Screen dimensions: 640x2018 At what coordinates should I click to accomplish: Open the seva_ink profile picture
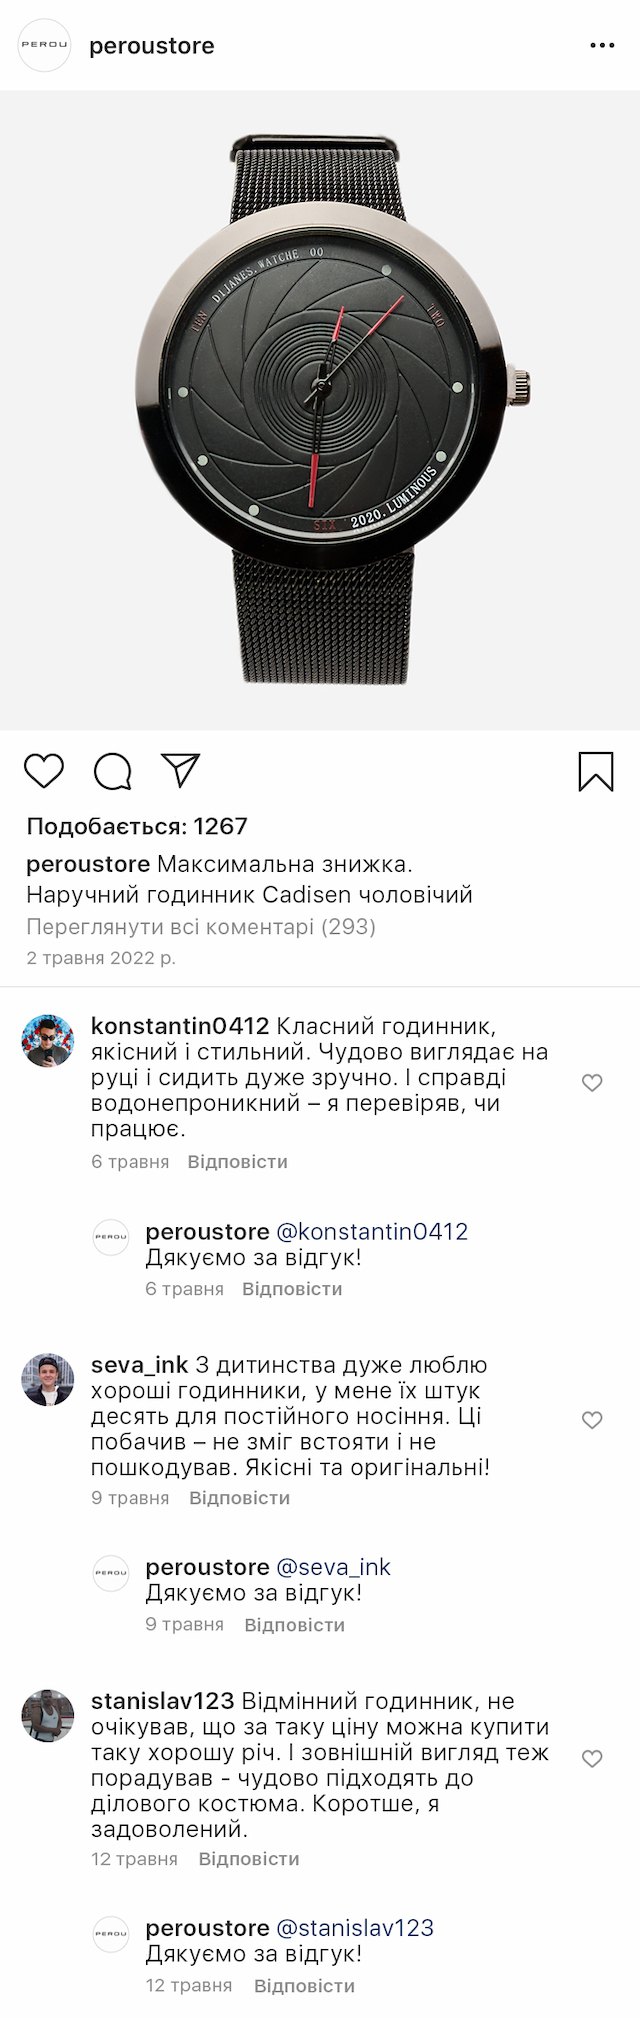coord(48,1380)
